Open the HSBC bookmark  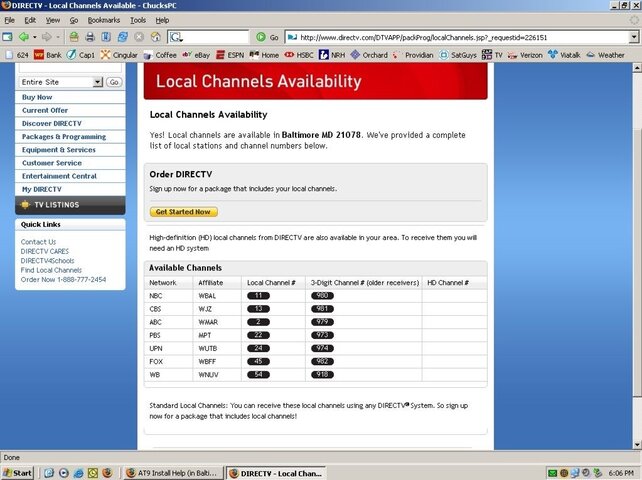pyautogui.click(x=299, y=55)
